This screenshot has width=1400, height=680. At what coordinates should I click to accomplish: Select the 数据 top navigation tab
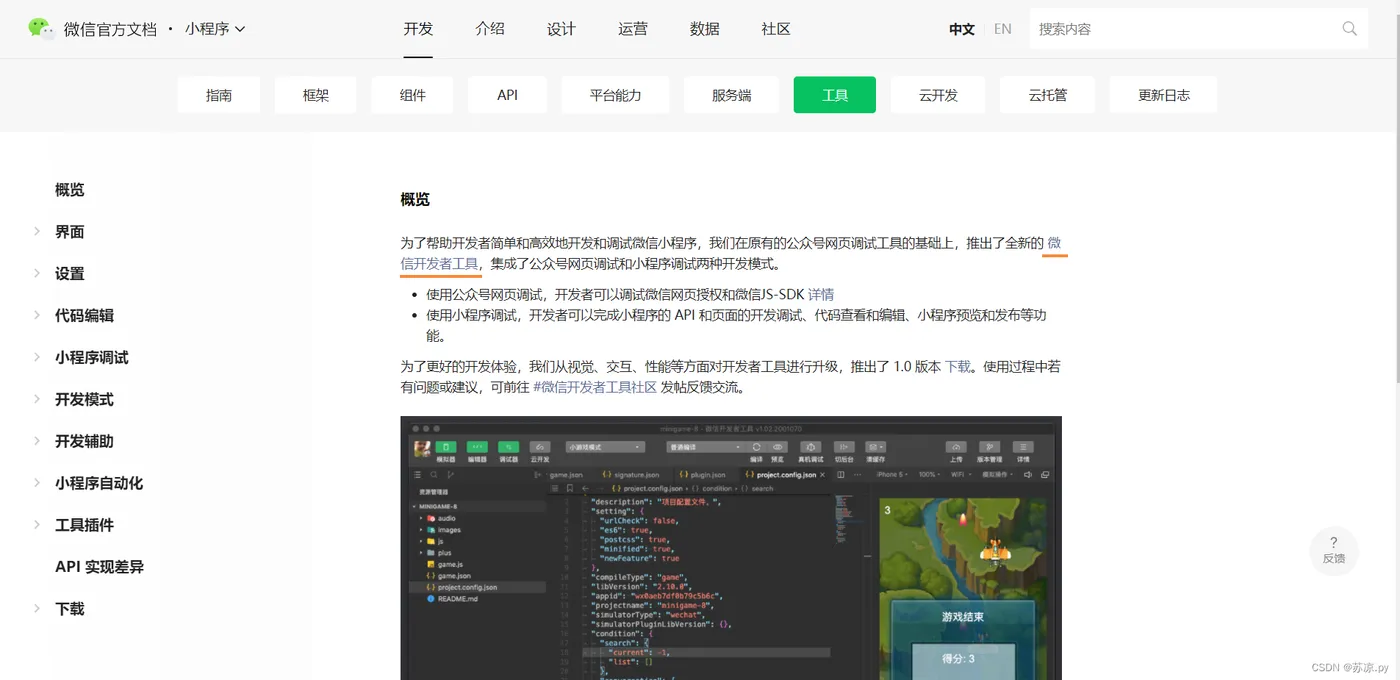click(704, 29)
